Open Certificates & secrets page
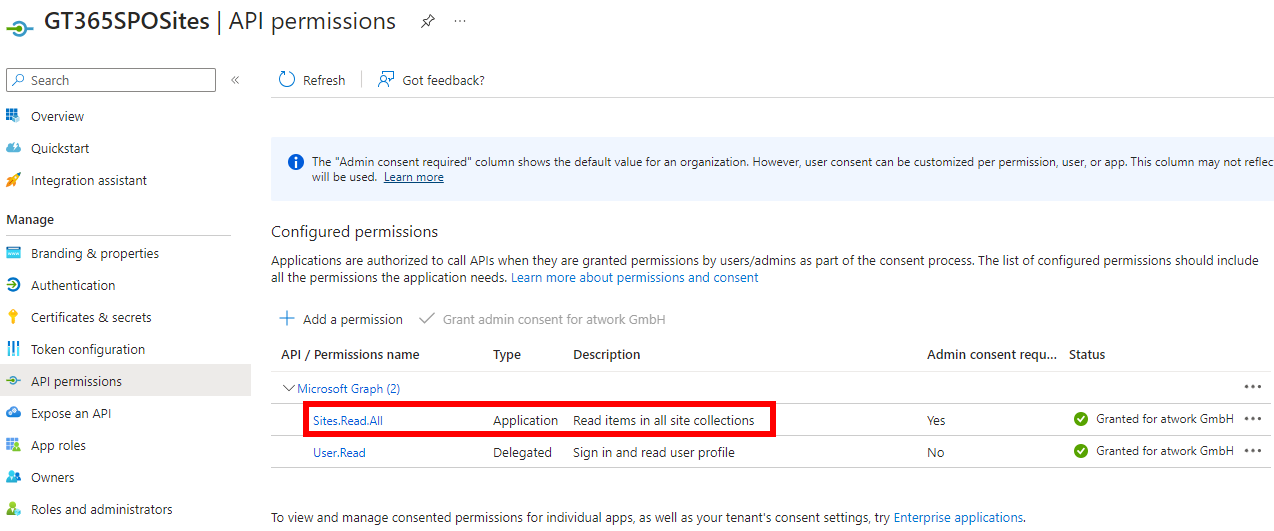 tap(91, 317)
